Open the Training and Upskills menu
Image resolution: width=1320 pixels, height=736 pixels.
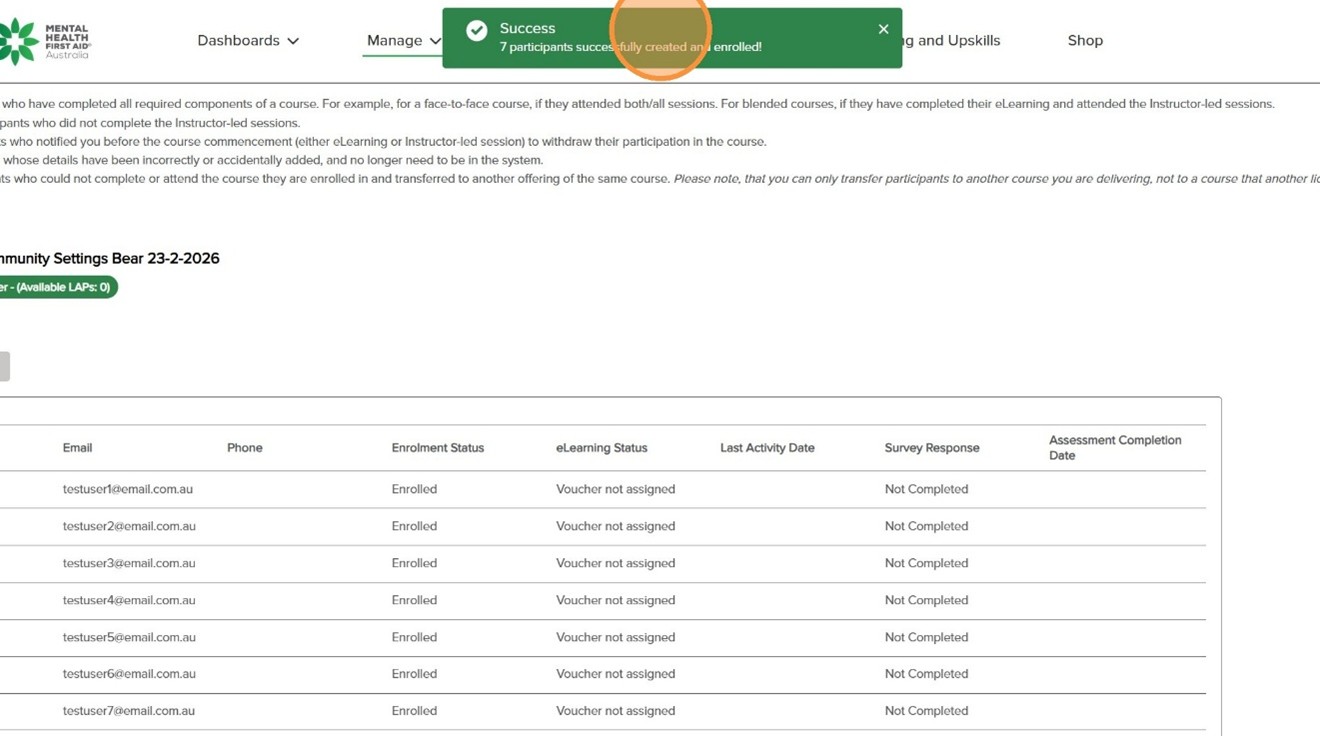pos(955,40)
